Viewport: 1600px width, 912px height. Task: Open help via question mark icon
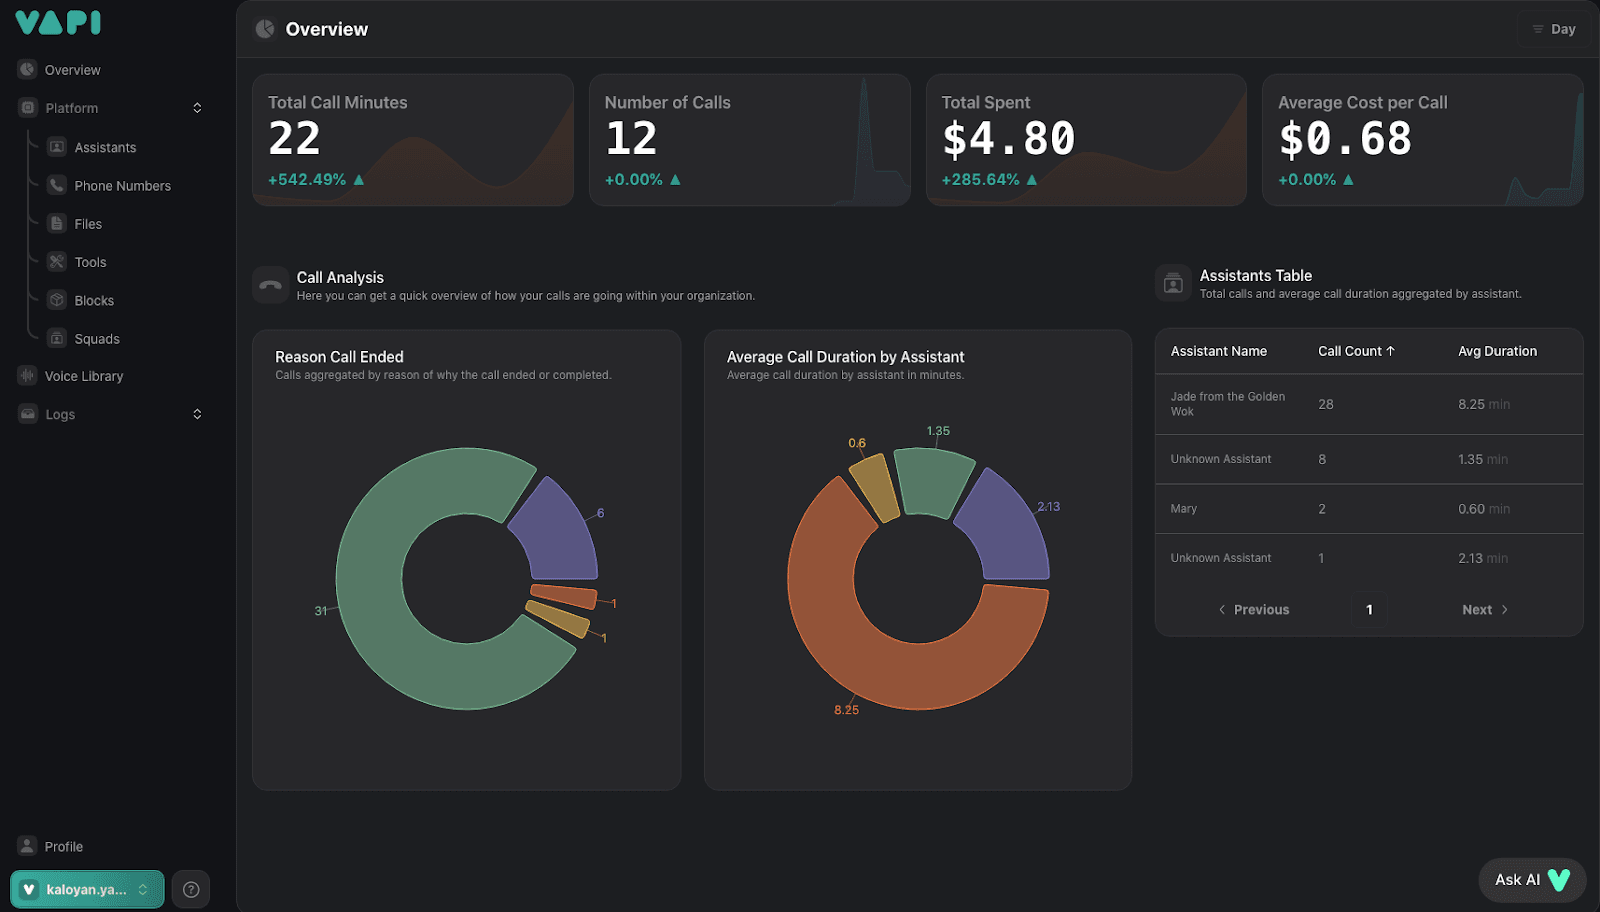pyautogui.click(x=191, y=889)
